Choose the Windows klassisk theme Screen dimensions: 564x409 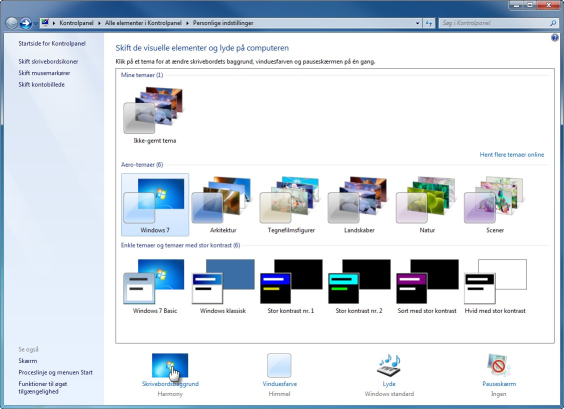tap(223, 286)
